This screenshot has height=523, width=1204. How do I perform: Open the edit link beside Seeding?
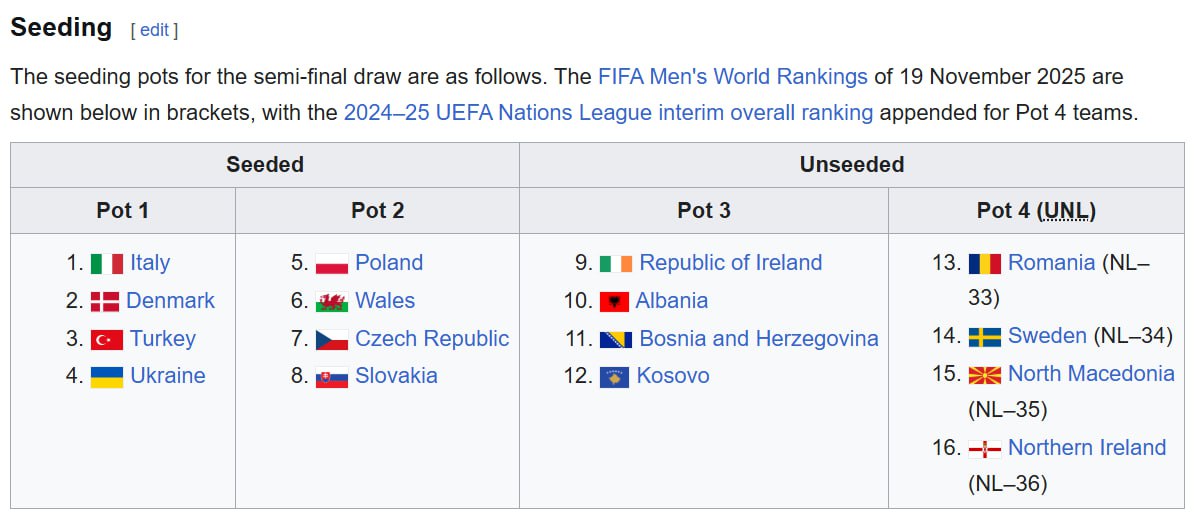click(x=154, y=30)
